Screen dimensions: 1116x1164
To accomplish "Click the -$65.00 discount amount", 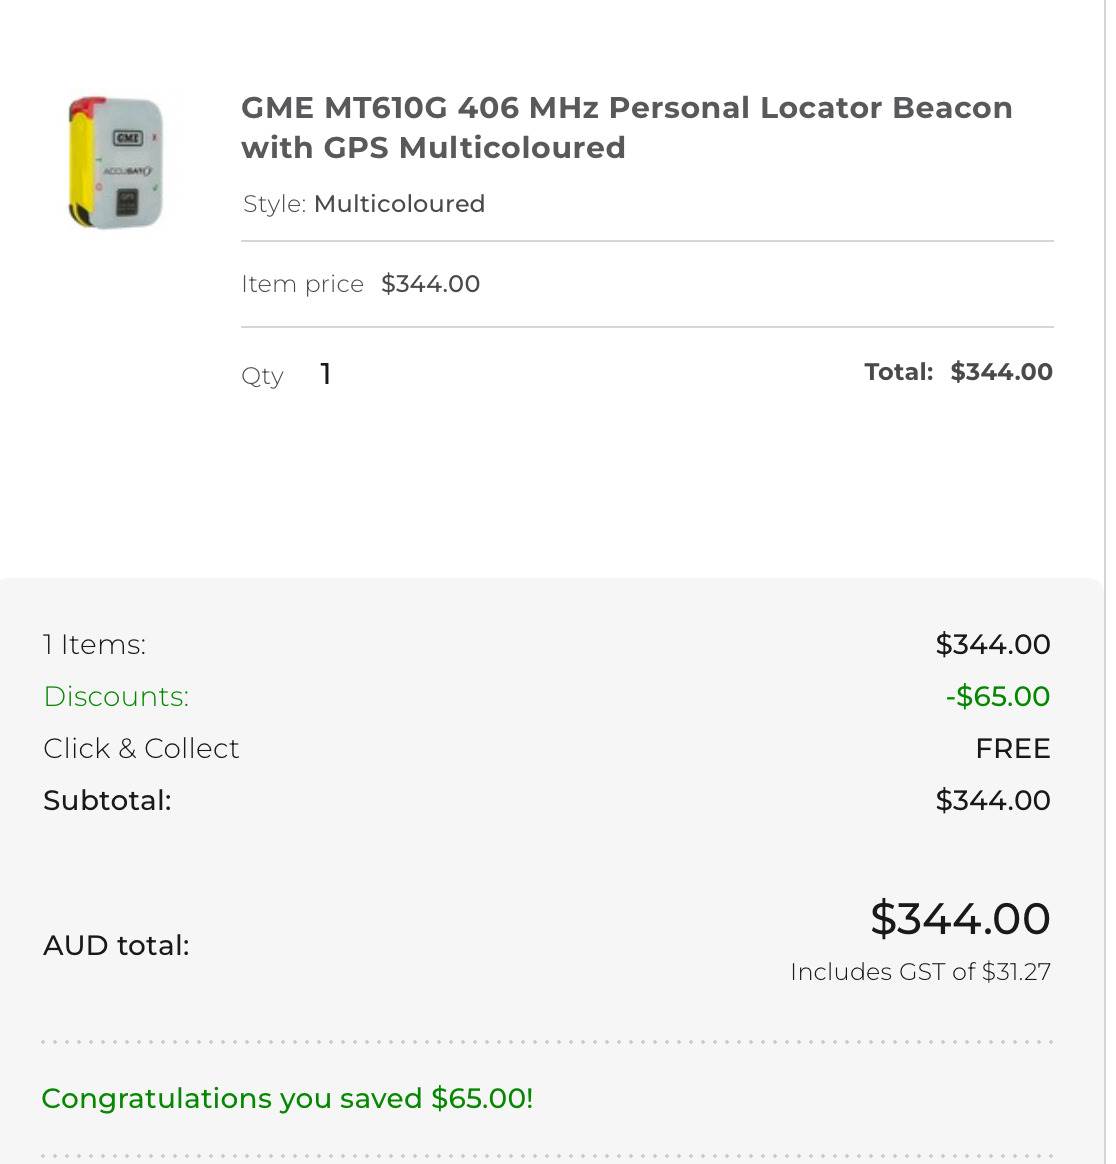I will 997,696.
